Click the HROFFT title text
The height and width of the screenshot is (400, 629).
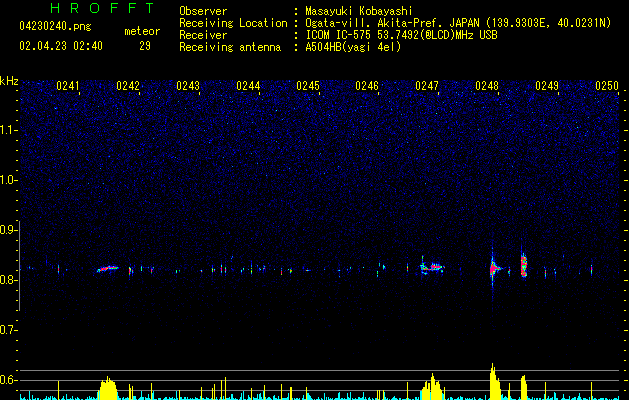pos(103,8)
